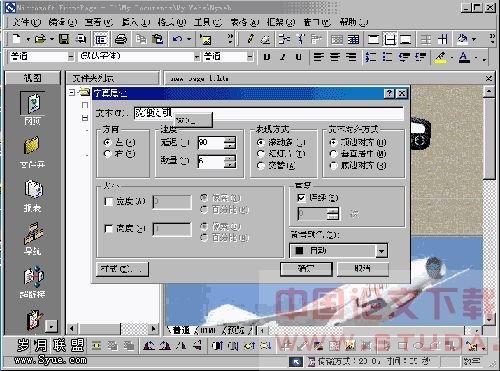The image size is (500, 371).
Task: Toggle the Folder List toolbar icon
Action: tap(101, 39)
